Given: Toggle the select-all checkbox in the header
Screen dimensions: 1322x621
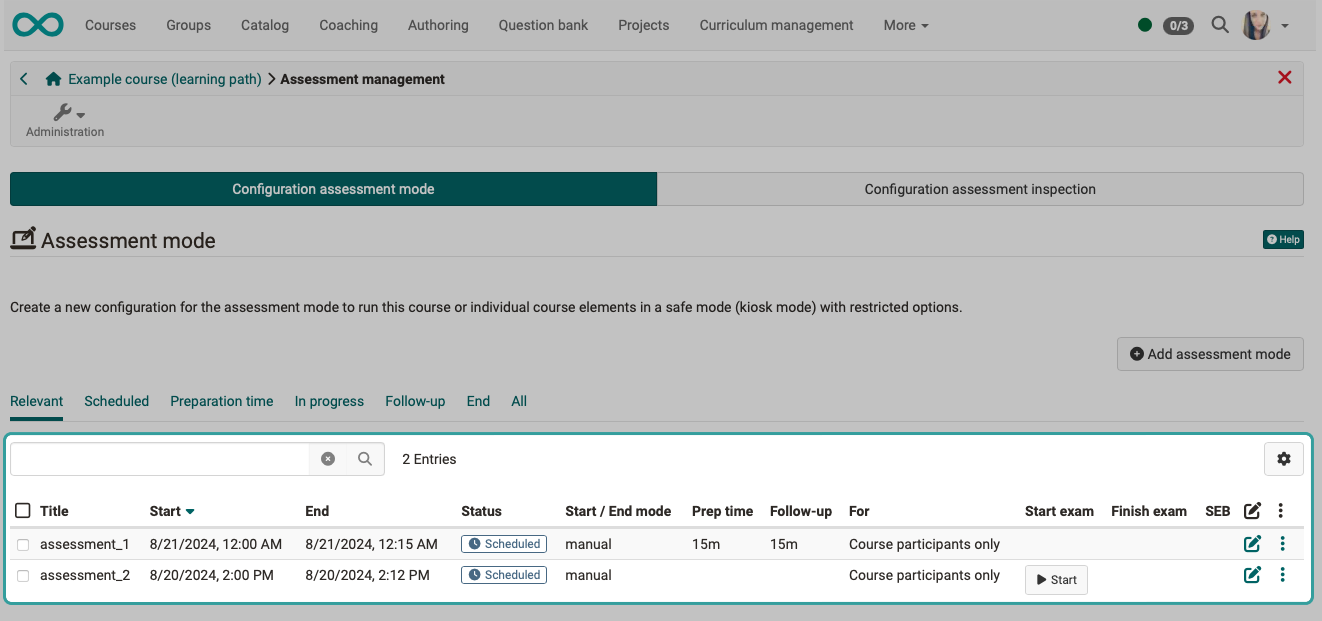Looking at the screenshot, I should point(23,510).
